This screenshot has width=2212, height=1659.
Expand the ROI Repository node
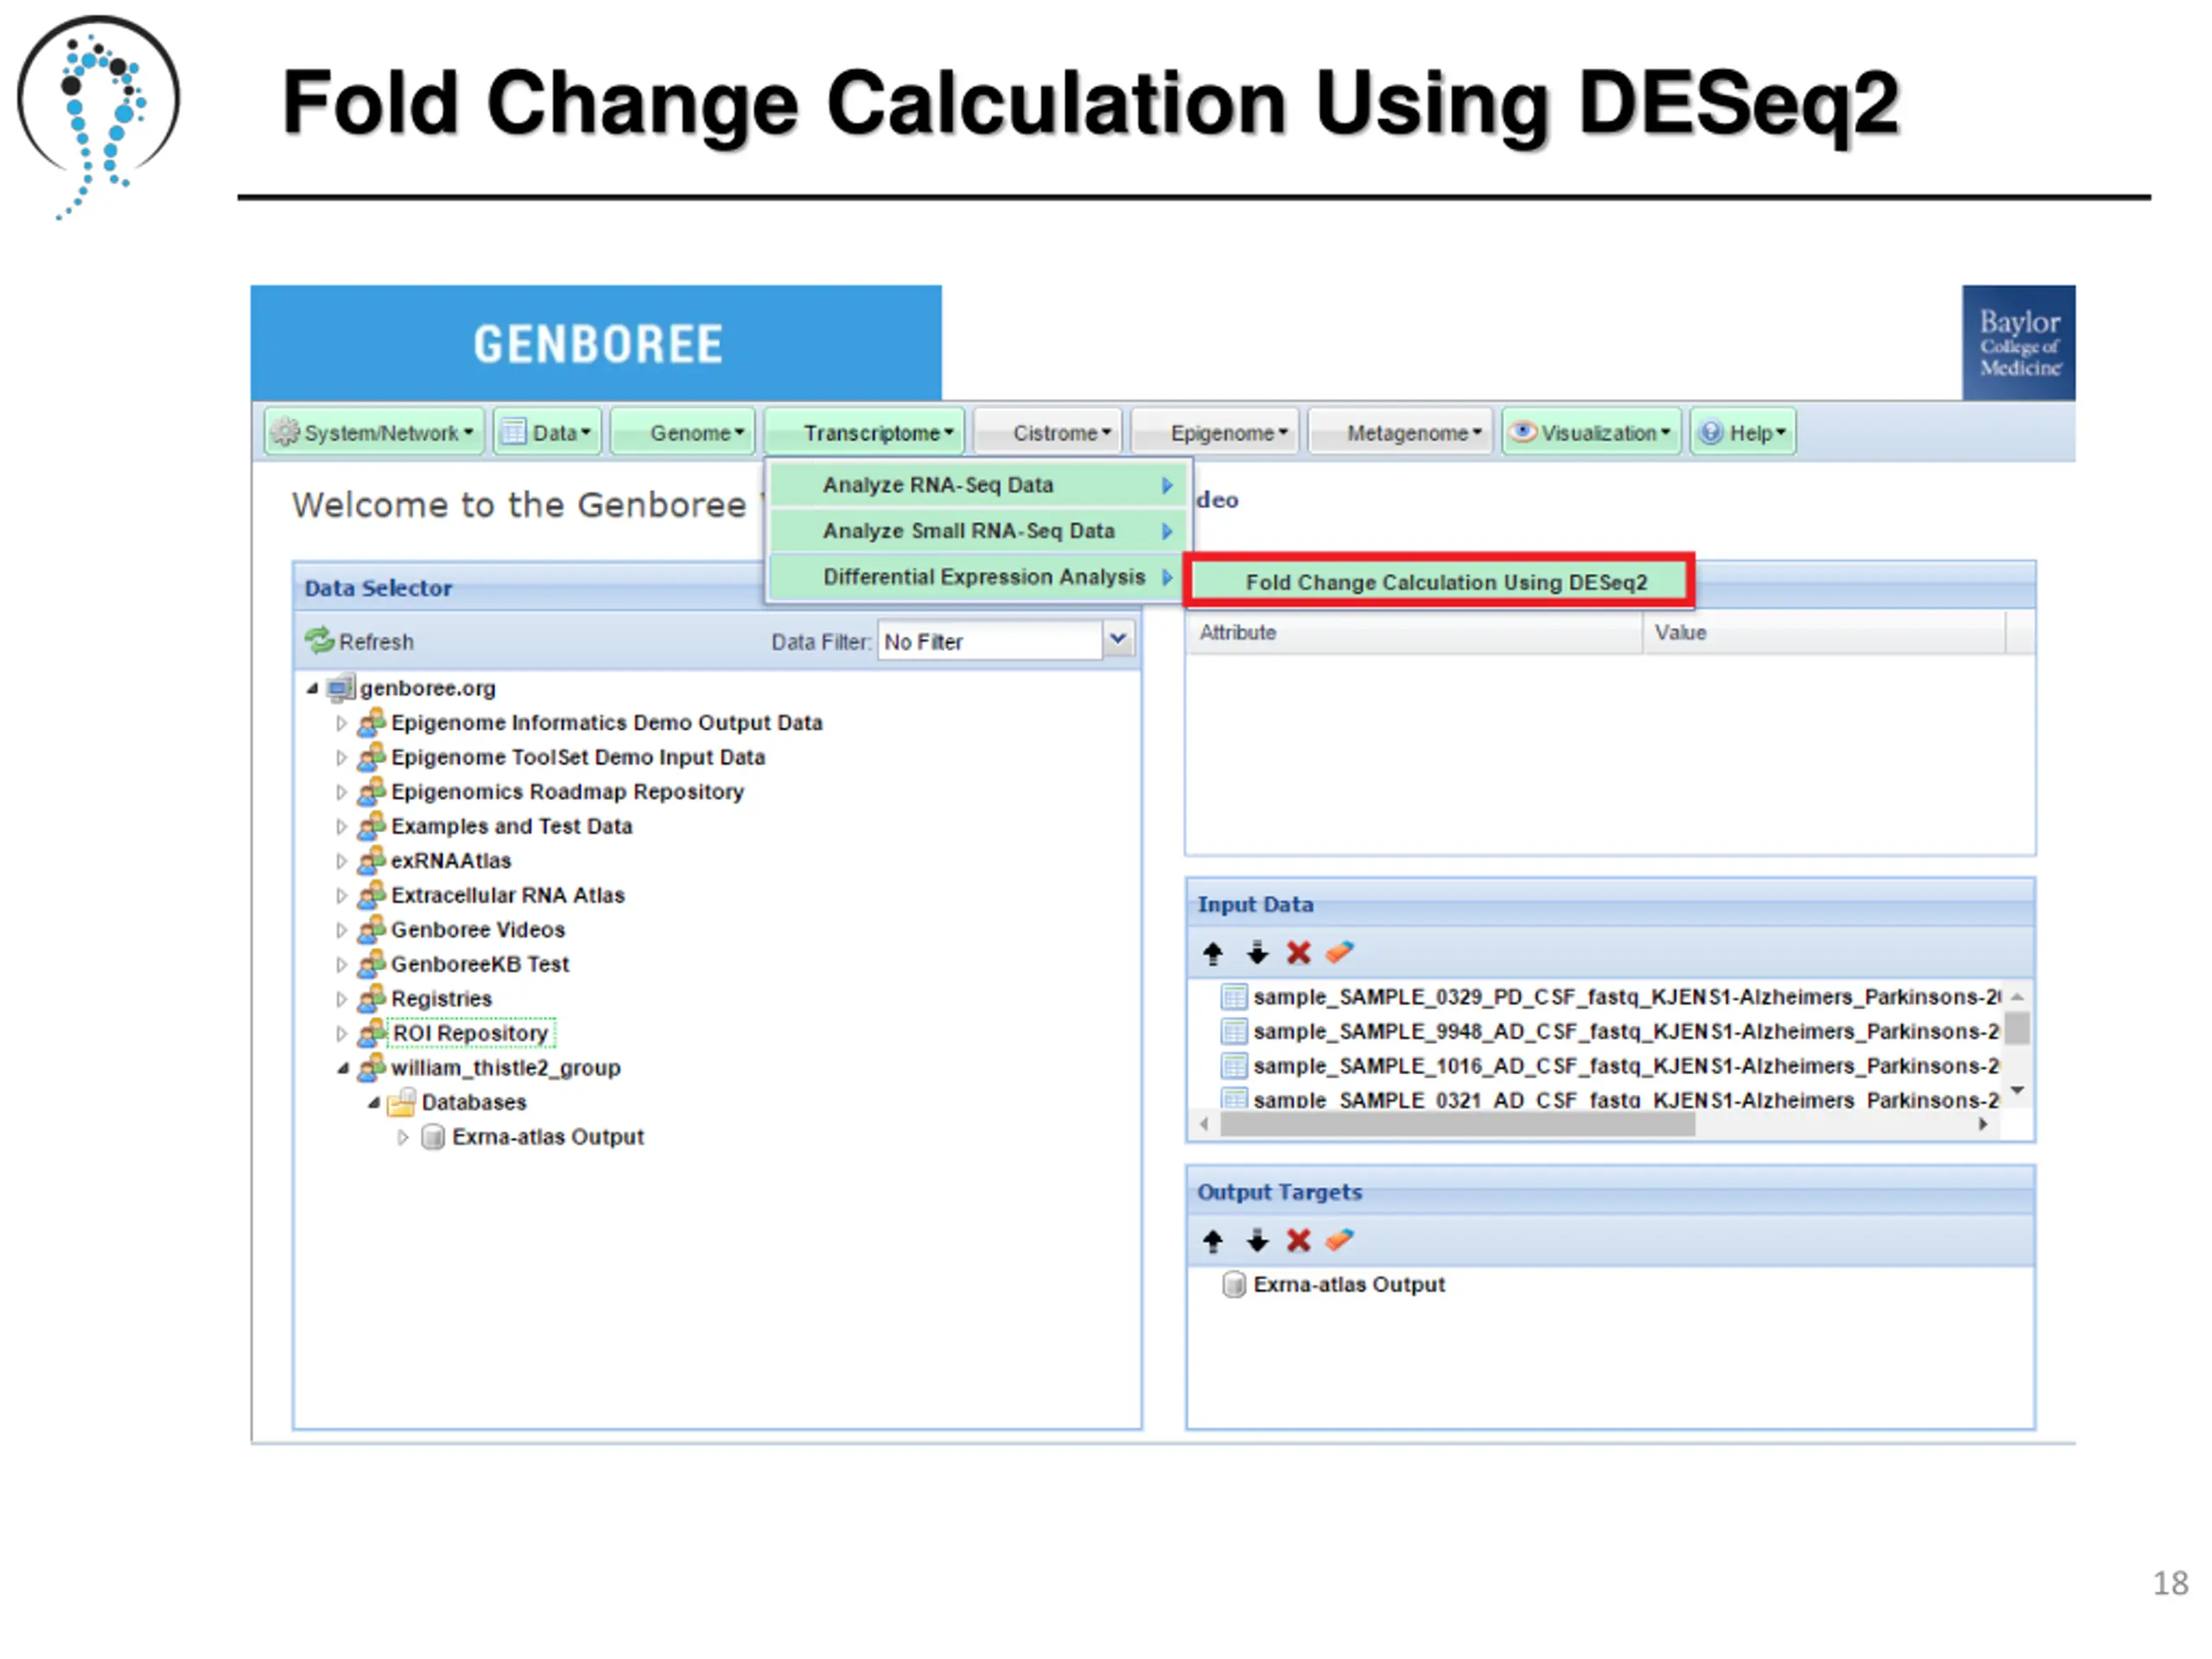[x=342, y=1034]
